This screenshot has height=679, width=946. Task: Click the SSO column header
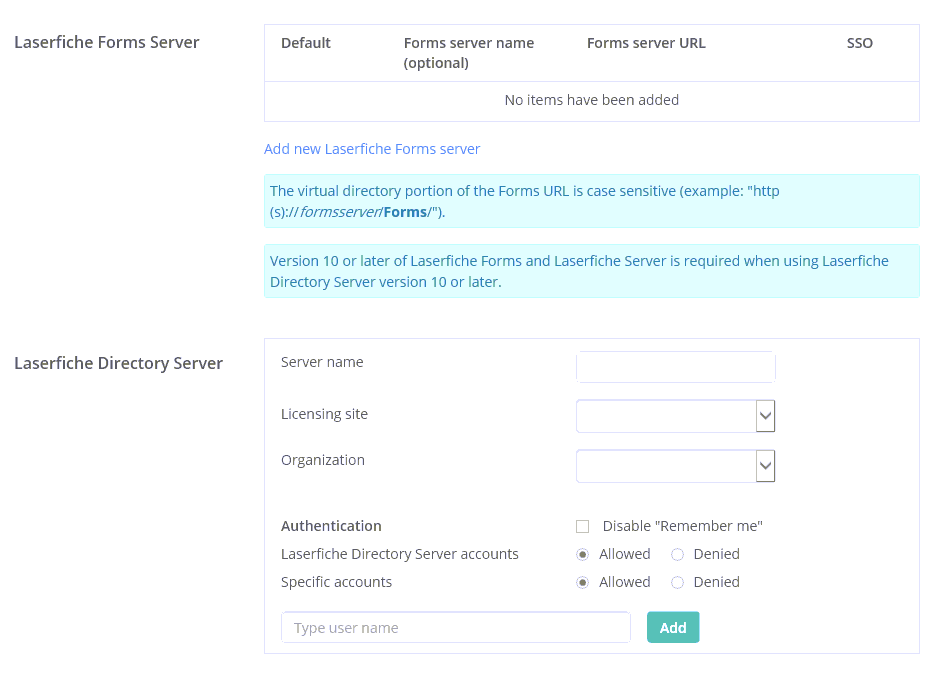(x=859, y=43)
